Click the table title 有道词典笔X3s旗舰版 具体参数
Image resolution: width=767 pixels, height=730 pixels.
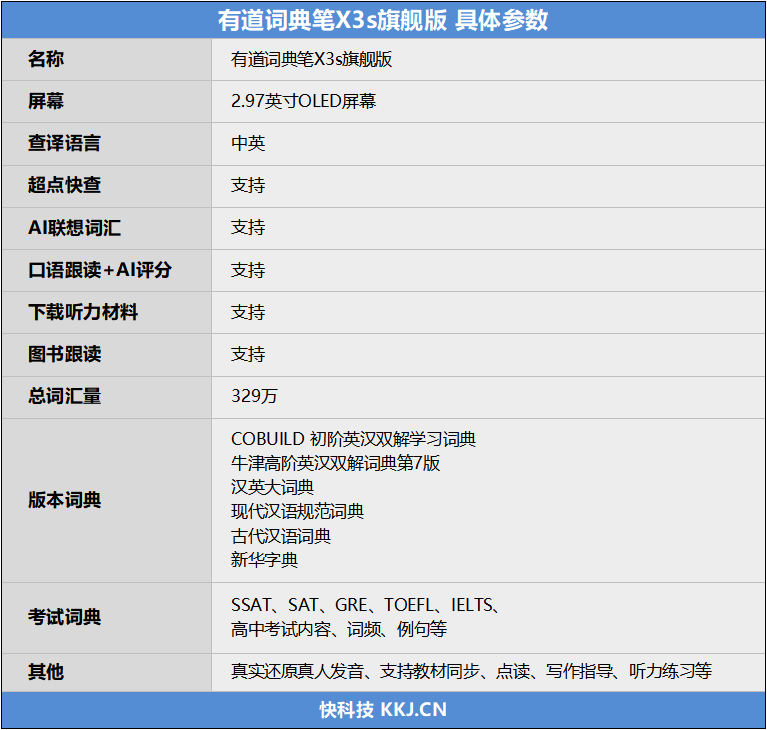pos(383,21)
